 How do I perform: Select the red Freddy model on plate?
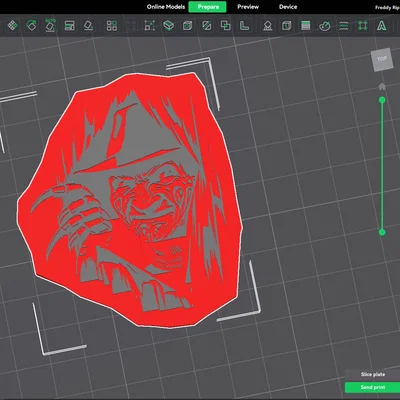coord(130,199)
